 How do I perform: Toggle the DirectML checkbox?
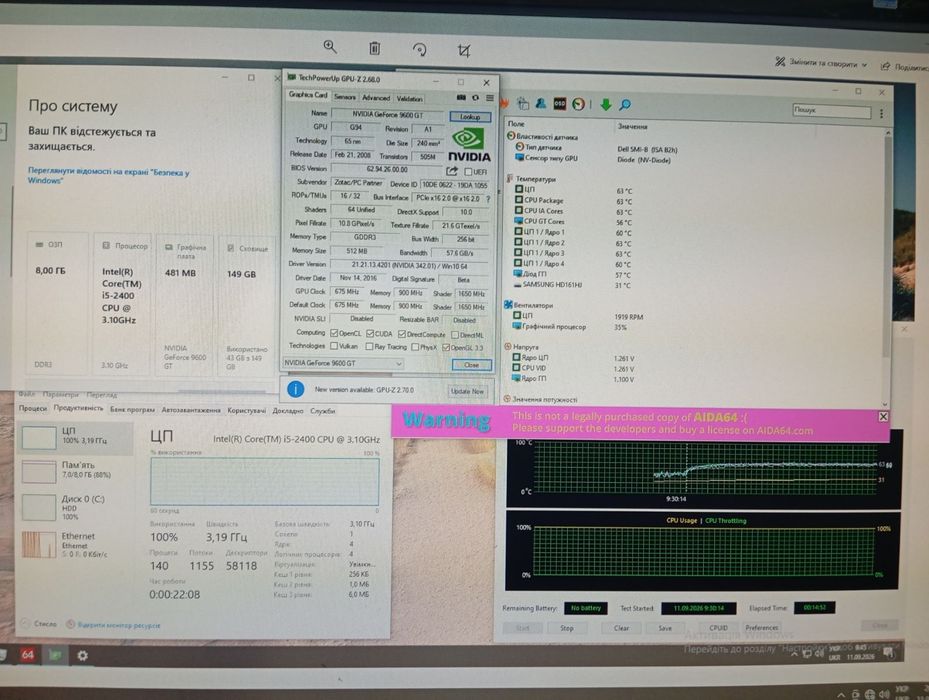[x=455, y=335]
